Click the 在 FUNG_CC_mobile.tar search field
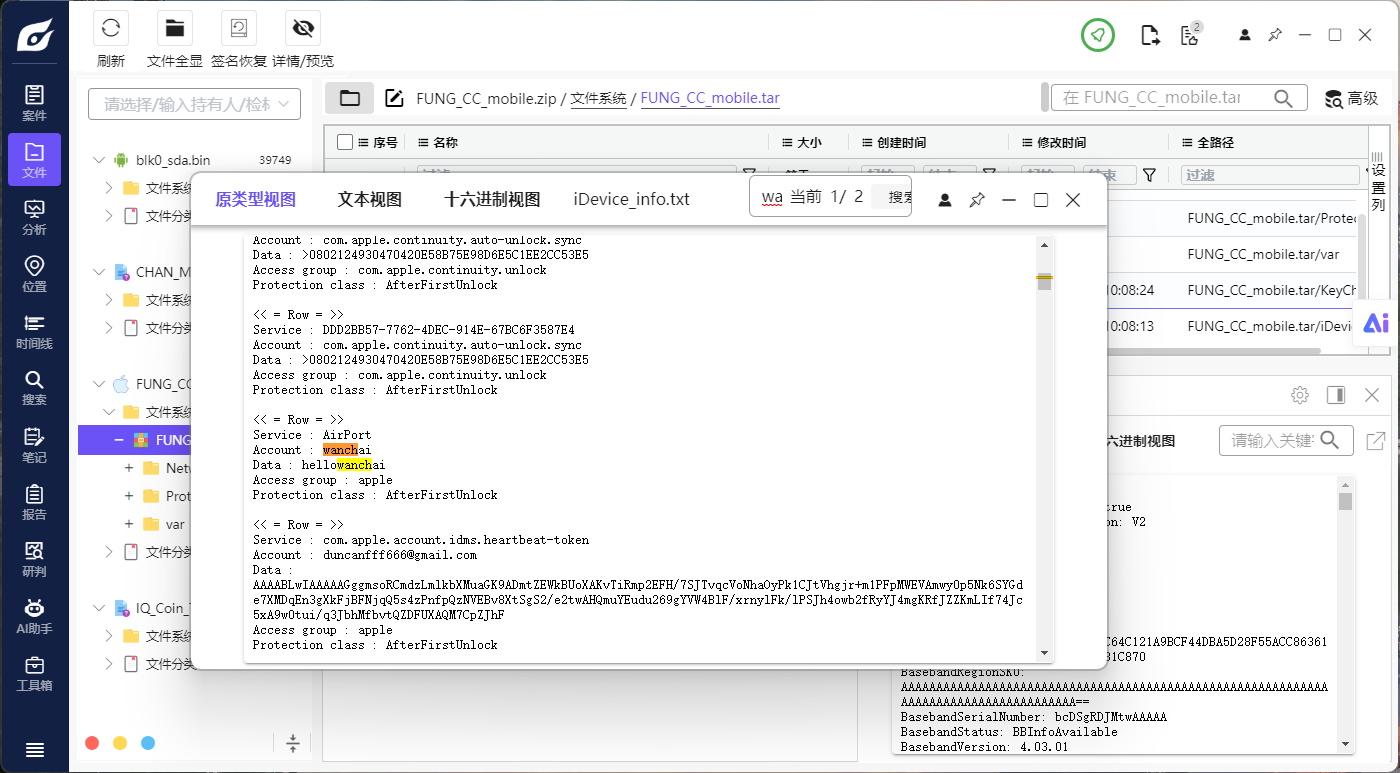This screenshot has width=1400, height=773. (1177, 98)
